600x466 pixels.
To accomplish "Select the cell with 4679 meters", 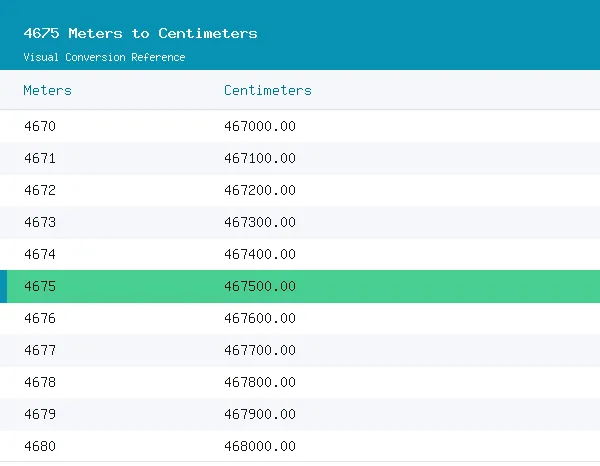I will pos(40,414).
